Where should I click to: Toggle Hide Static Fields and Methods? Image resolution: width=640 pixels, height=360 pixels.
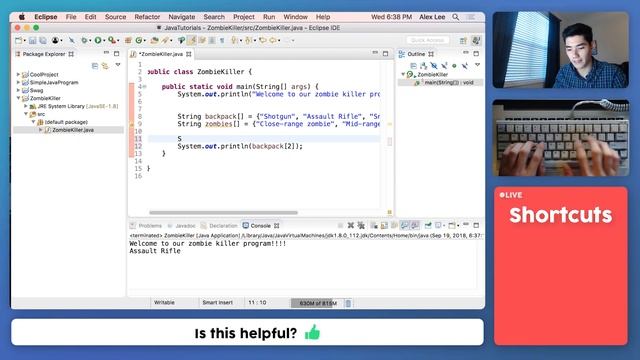pyautogui.click(x=444, y=66)
